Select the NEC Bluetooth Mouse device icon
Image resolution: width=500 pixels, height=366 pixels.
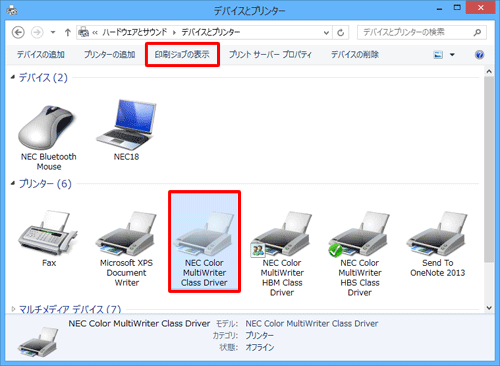coord(48,128)
